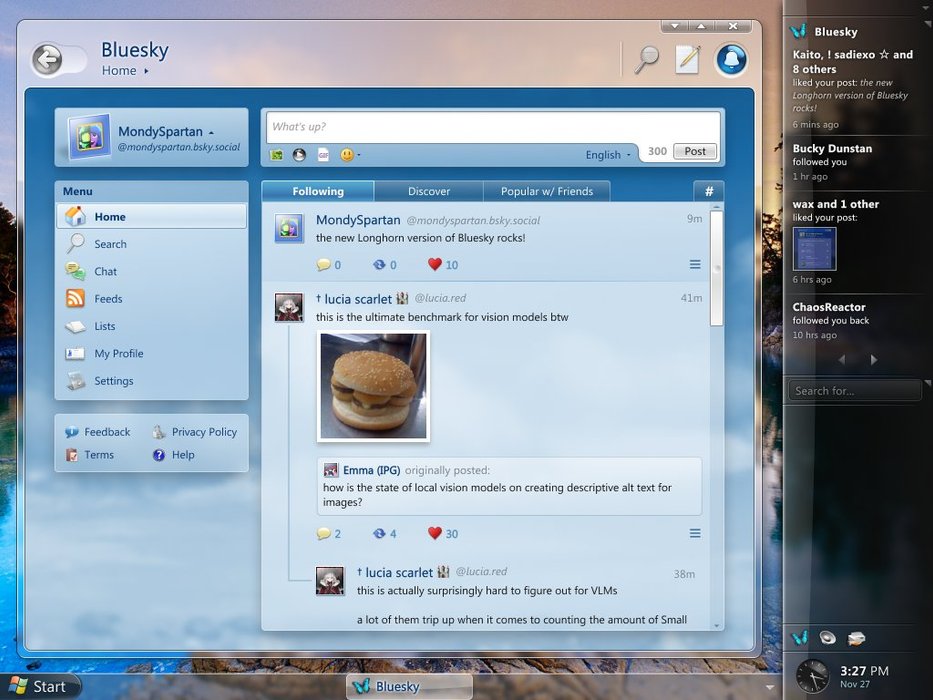This screenshot has height=700, width=933.
Task: Open the burger photo in lucia scarlet's post
Action: (373, 386)
